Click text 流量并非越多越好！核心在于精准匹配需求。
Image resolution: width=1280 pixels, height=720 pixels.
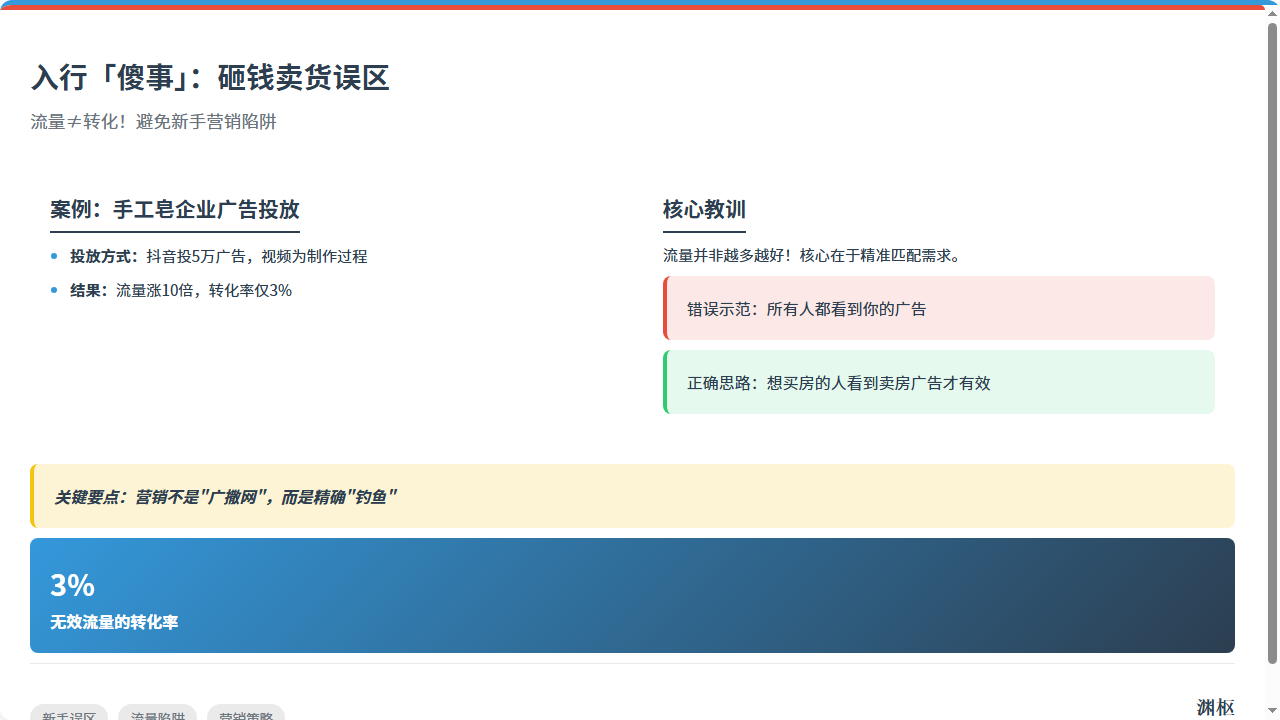pos(813,255)
